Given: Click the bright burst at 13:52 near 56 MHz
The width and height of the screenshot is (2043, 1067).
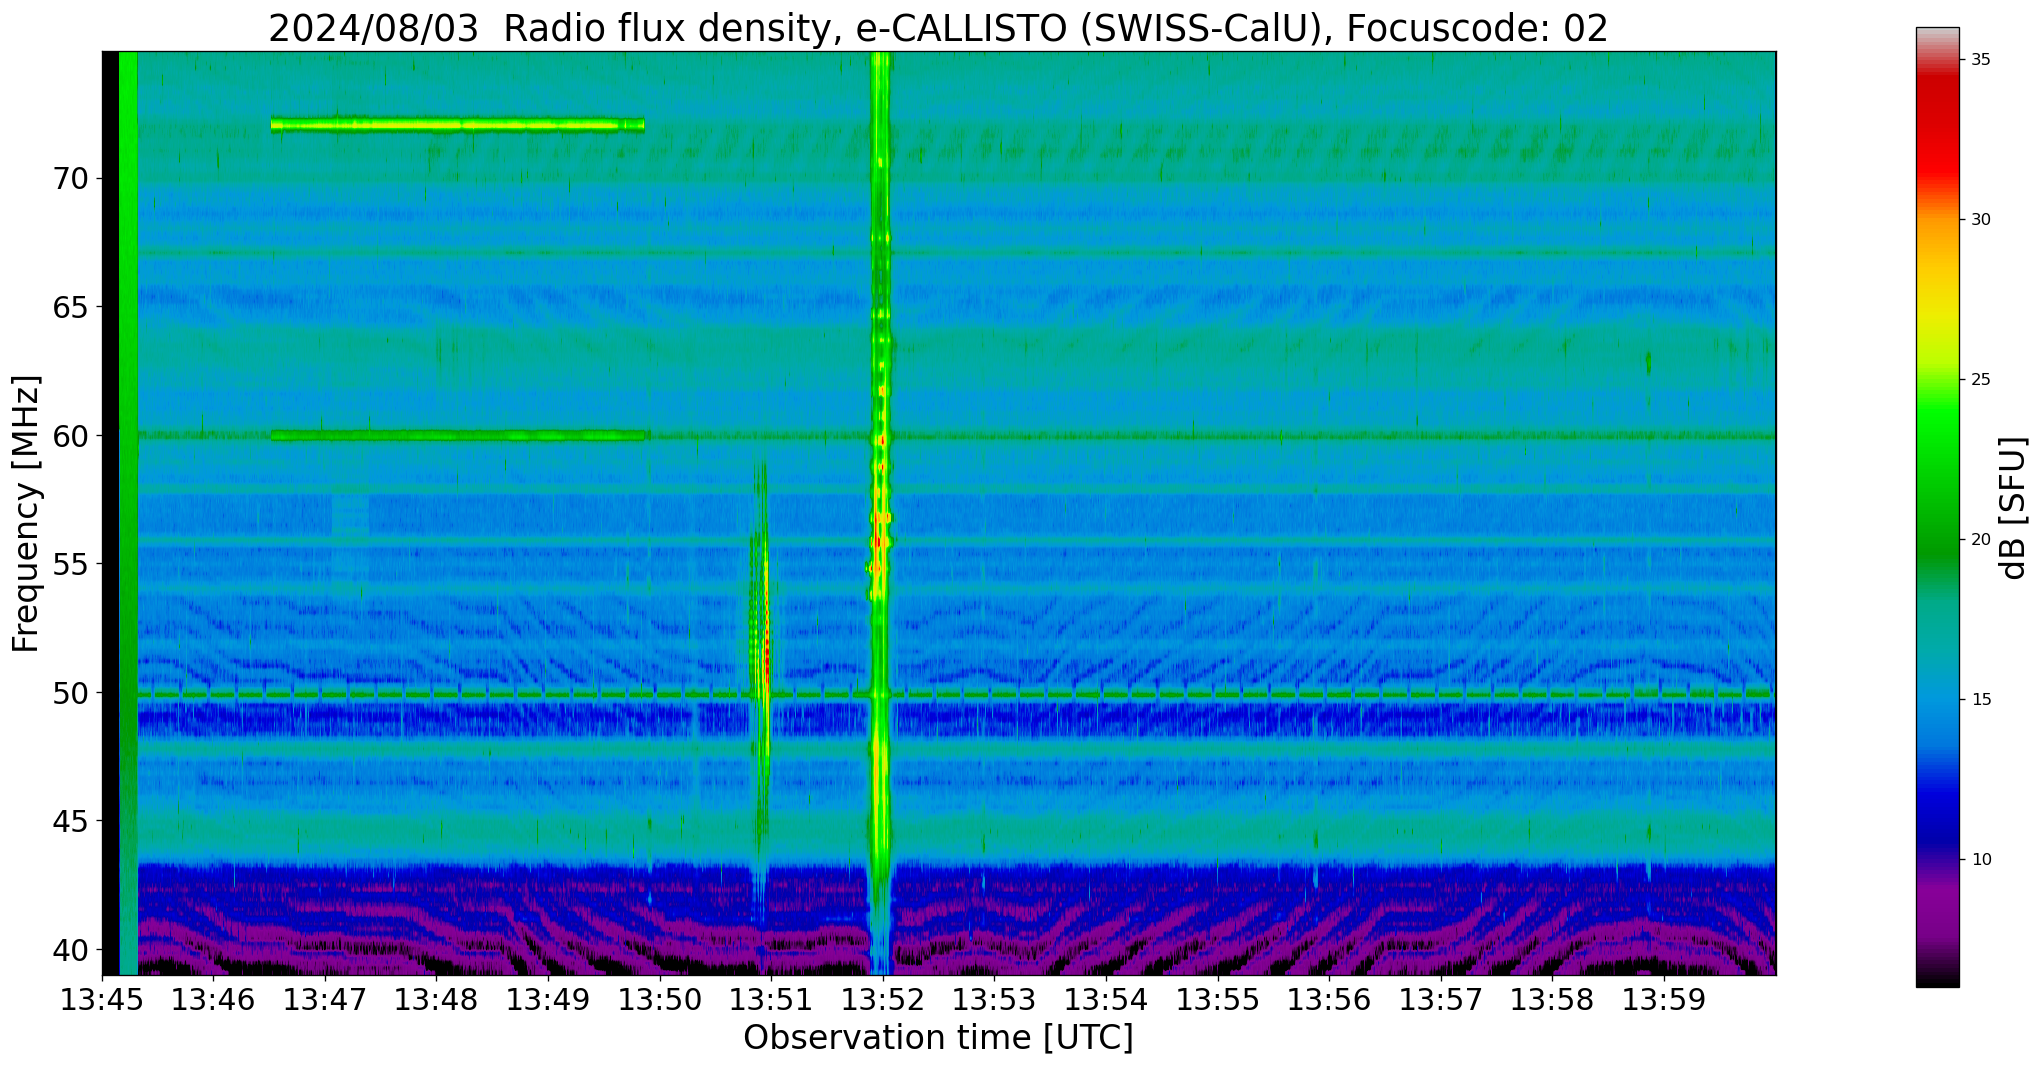Looking at the screenshot, I should click(x=880, y=542).
